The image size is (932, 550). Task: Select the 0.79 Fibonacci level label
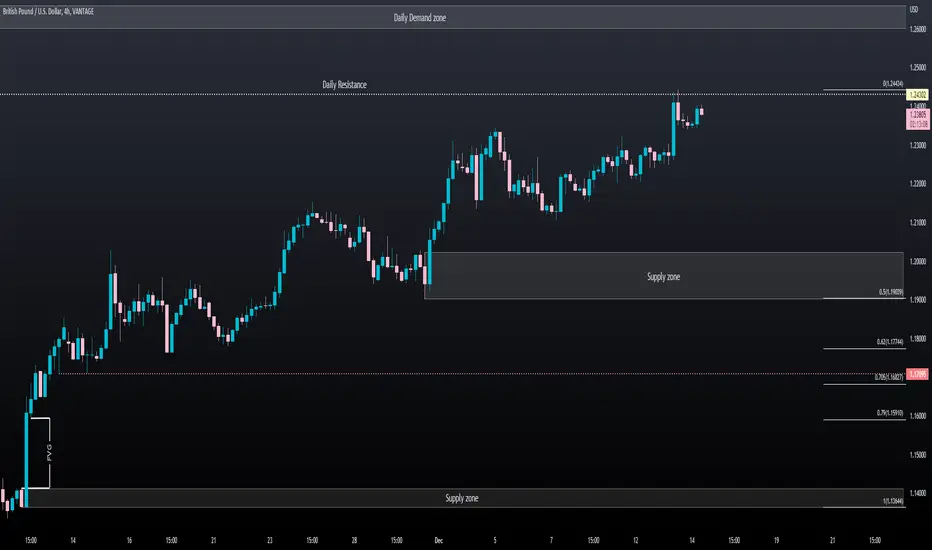[890, 413]
